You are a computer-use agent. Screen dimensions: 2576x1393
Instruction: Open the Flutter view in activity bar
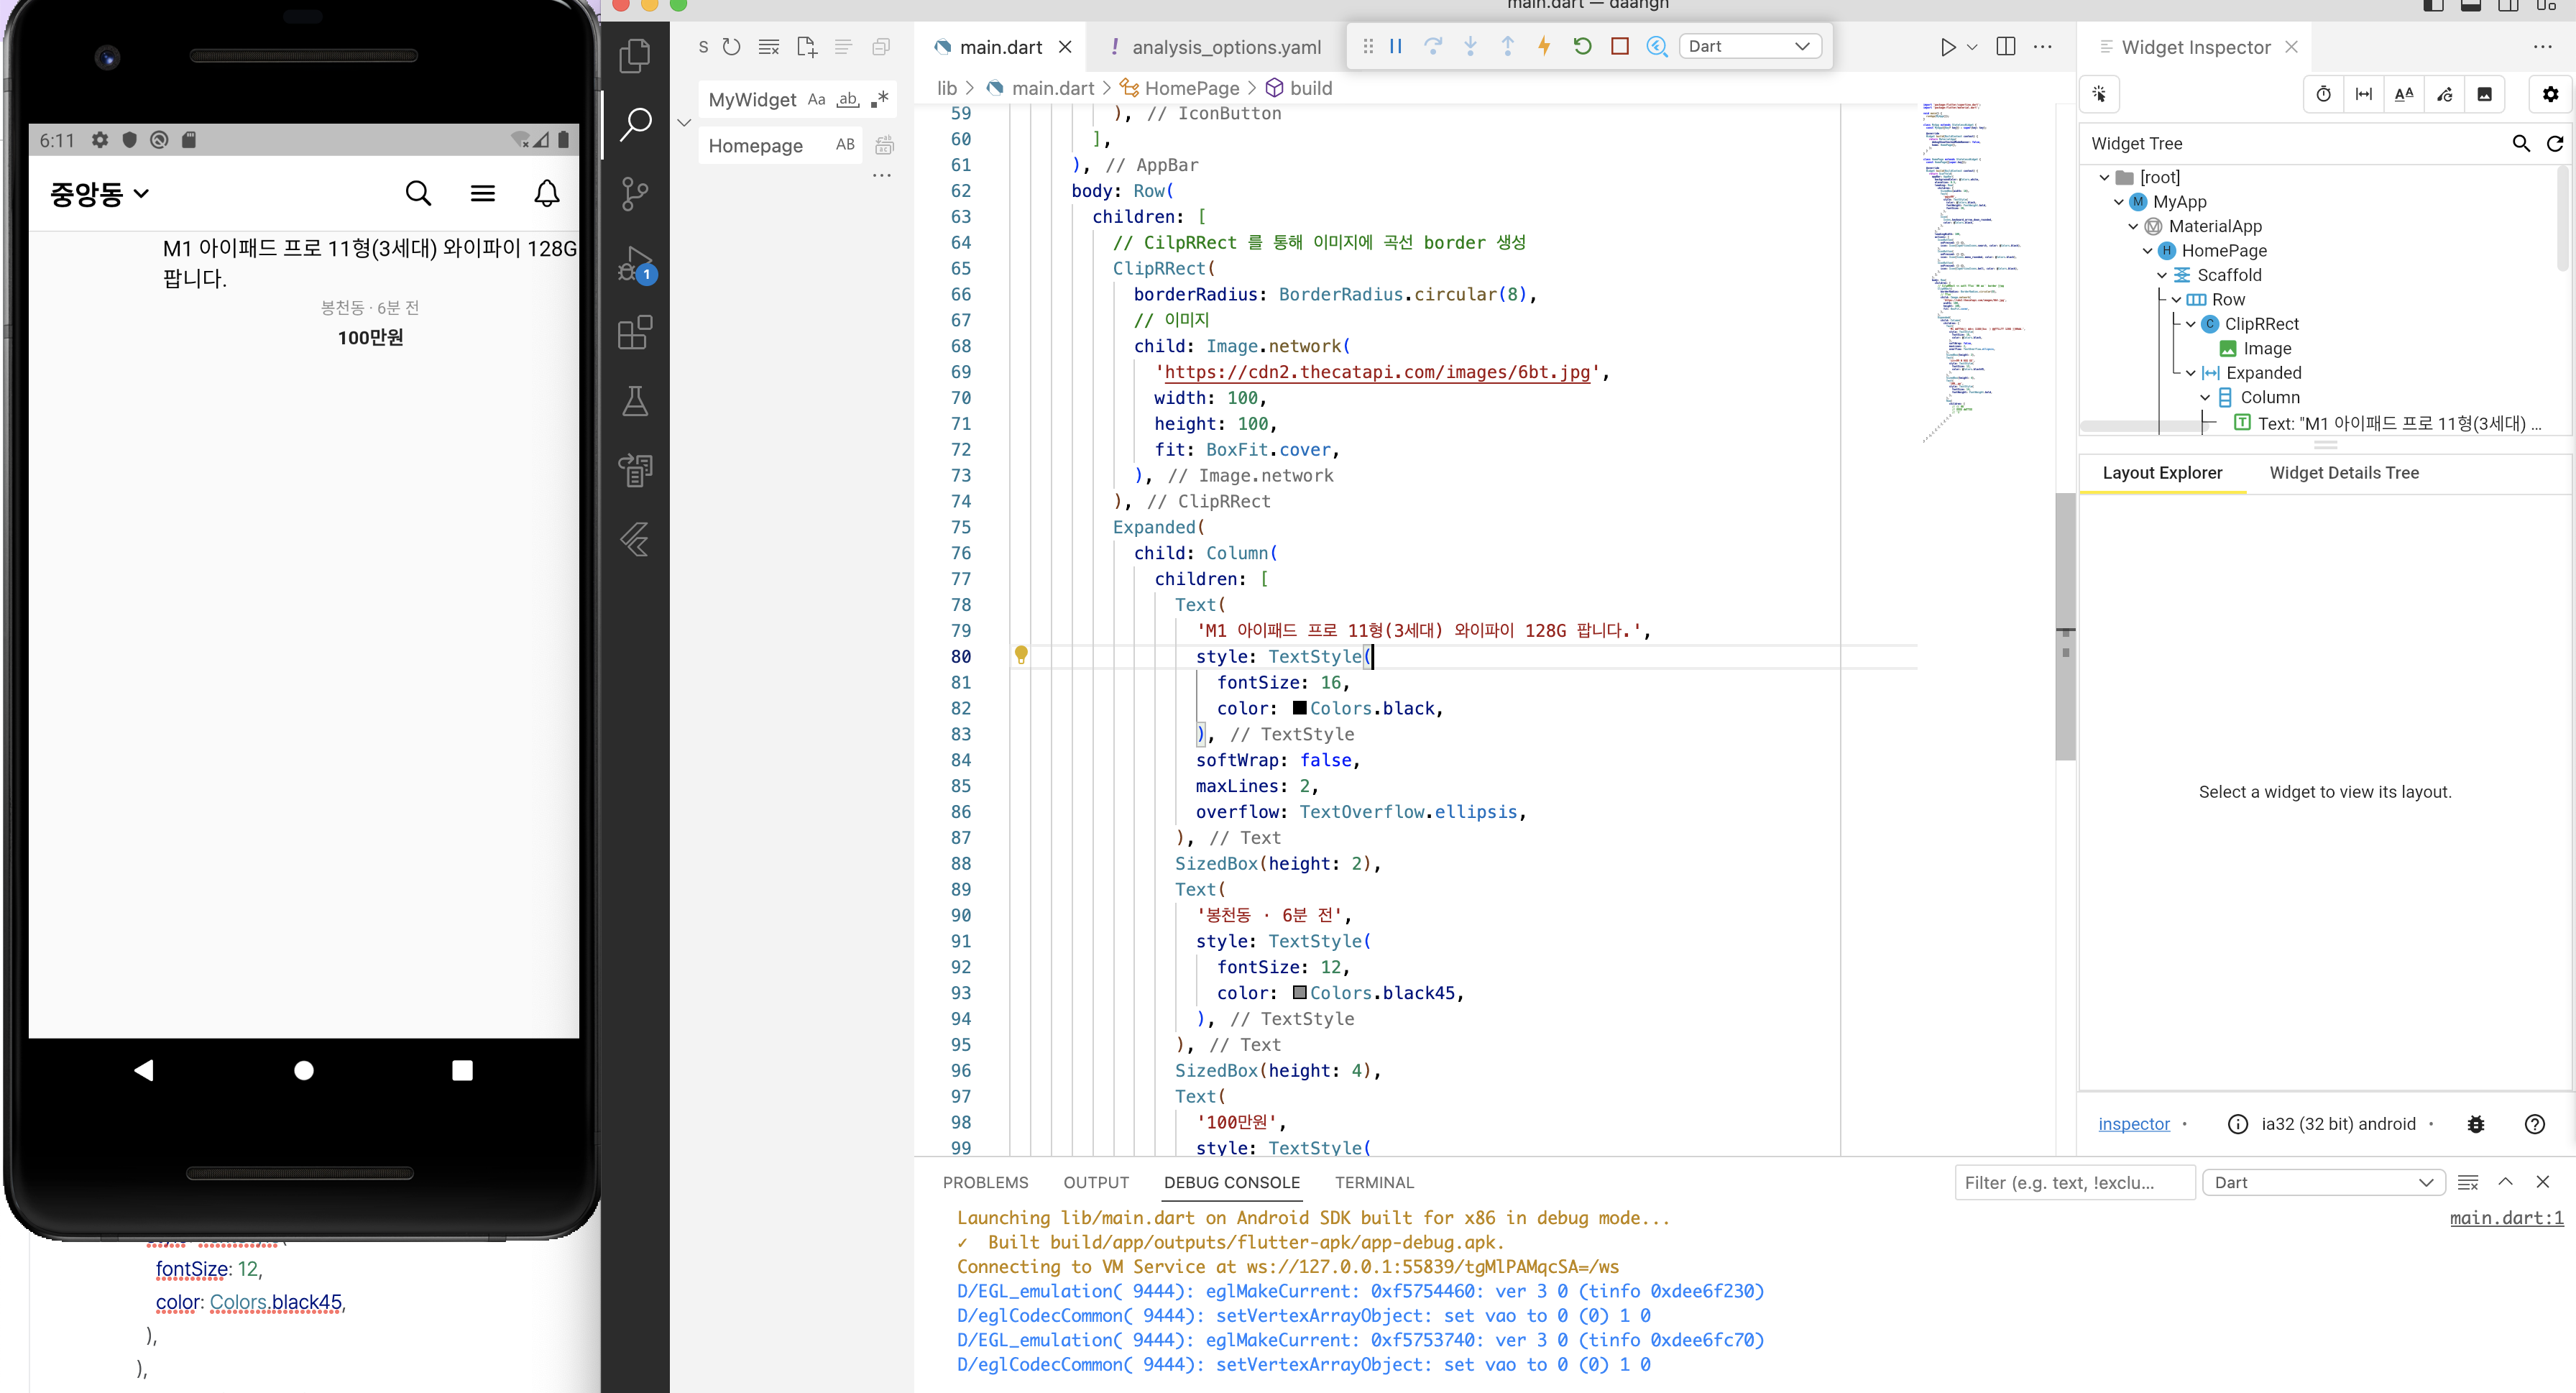point(635,539)
